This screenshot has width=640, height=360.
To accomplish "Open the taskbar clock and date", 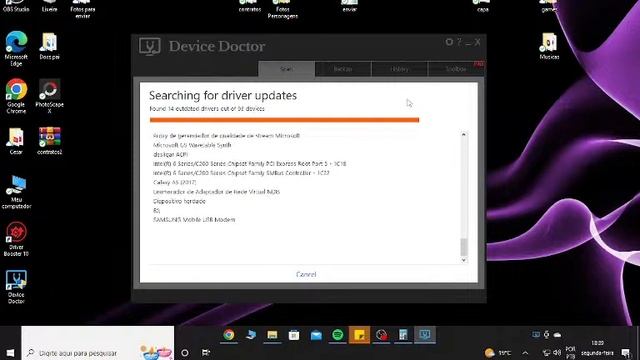I will tap(597, 348).
